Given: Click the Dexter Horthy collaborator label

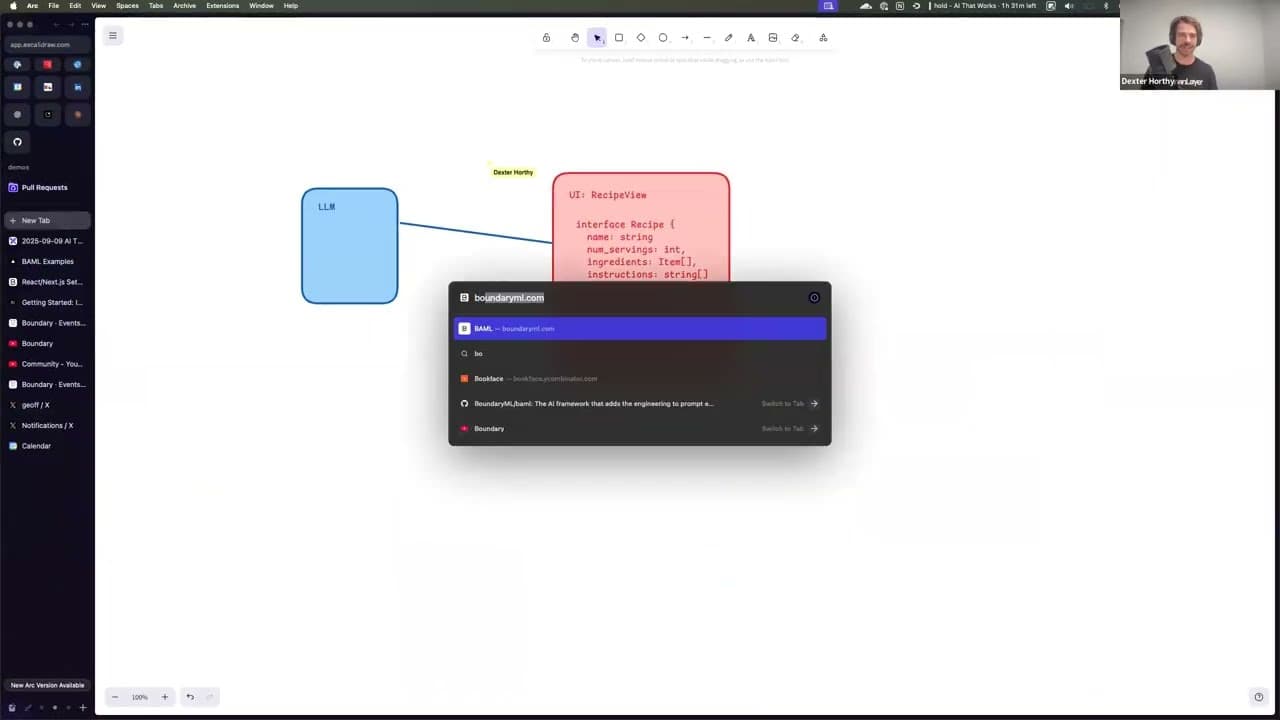Looking at the screenshot, I should point(513,173).
